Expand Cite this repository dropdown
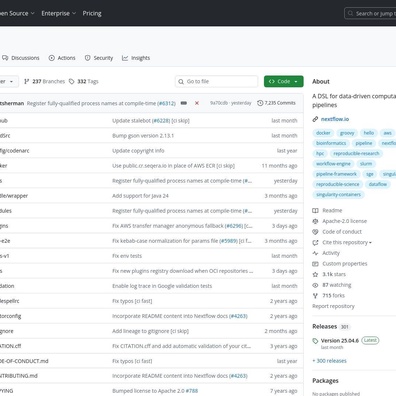This screenshot has width=396, height=396. pos(342,243)
